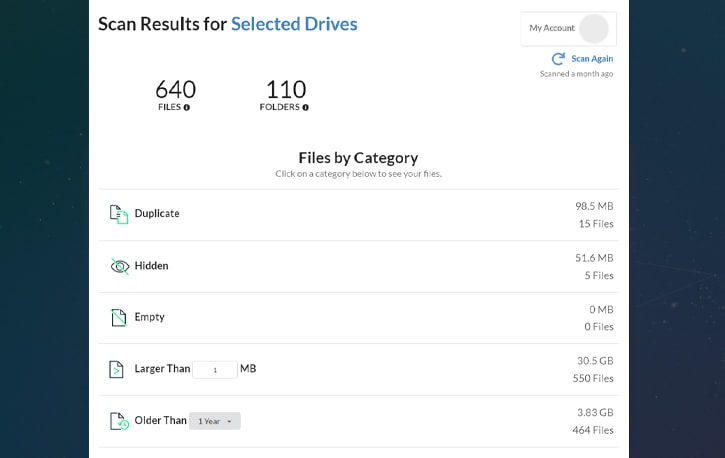Image resolution: width=725 pixels, height=458 pixels.
Task: Click the Older Than category label
Action: click(160, 421)
